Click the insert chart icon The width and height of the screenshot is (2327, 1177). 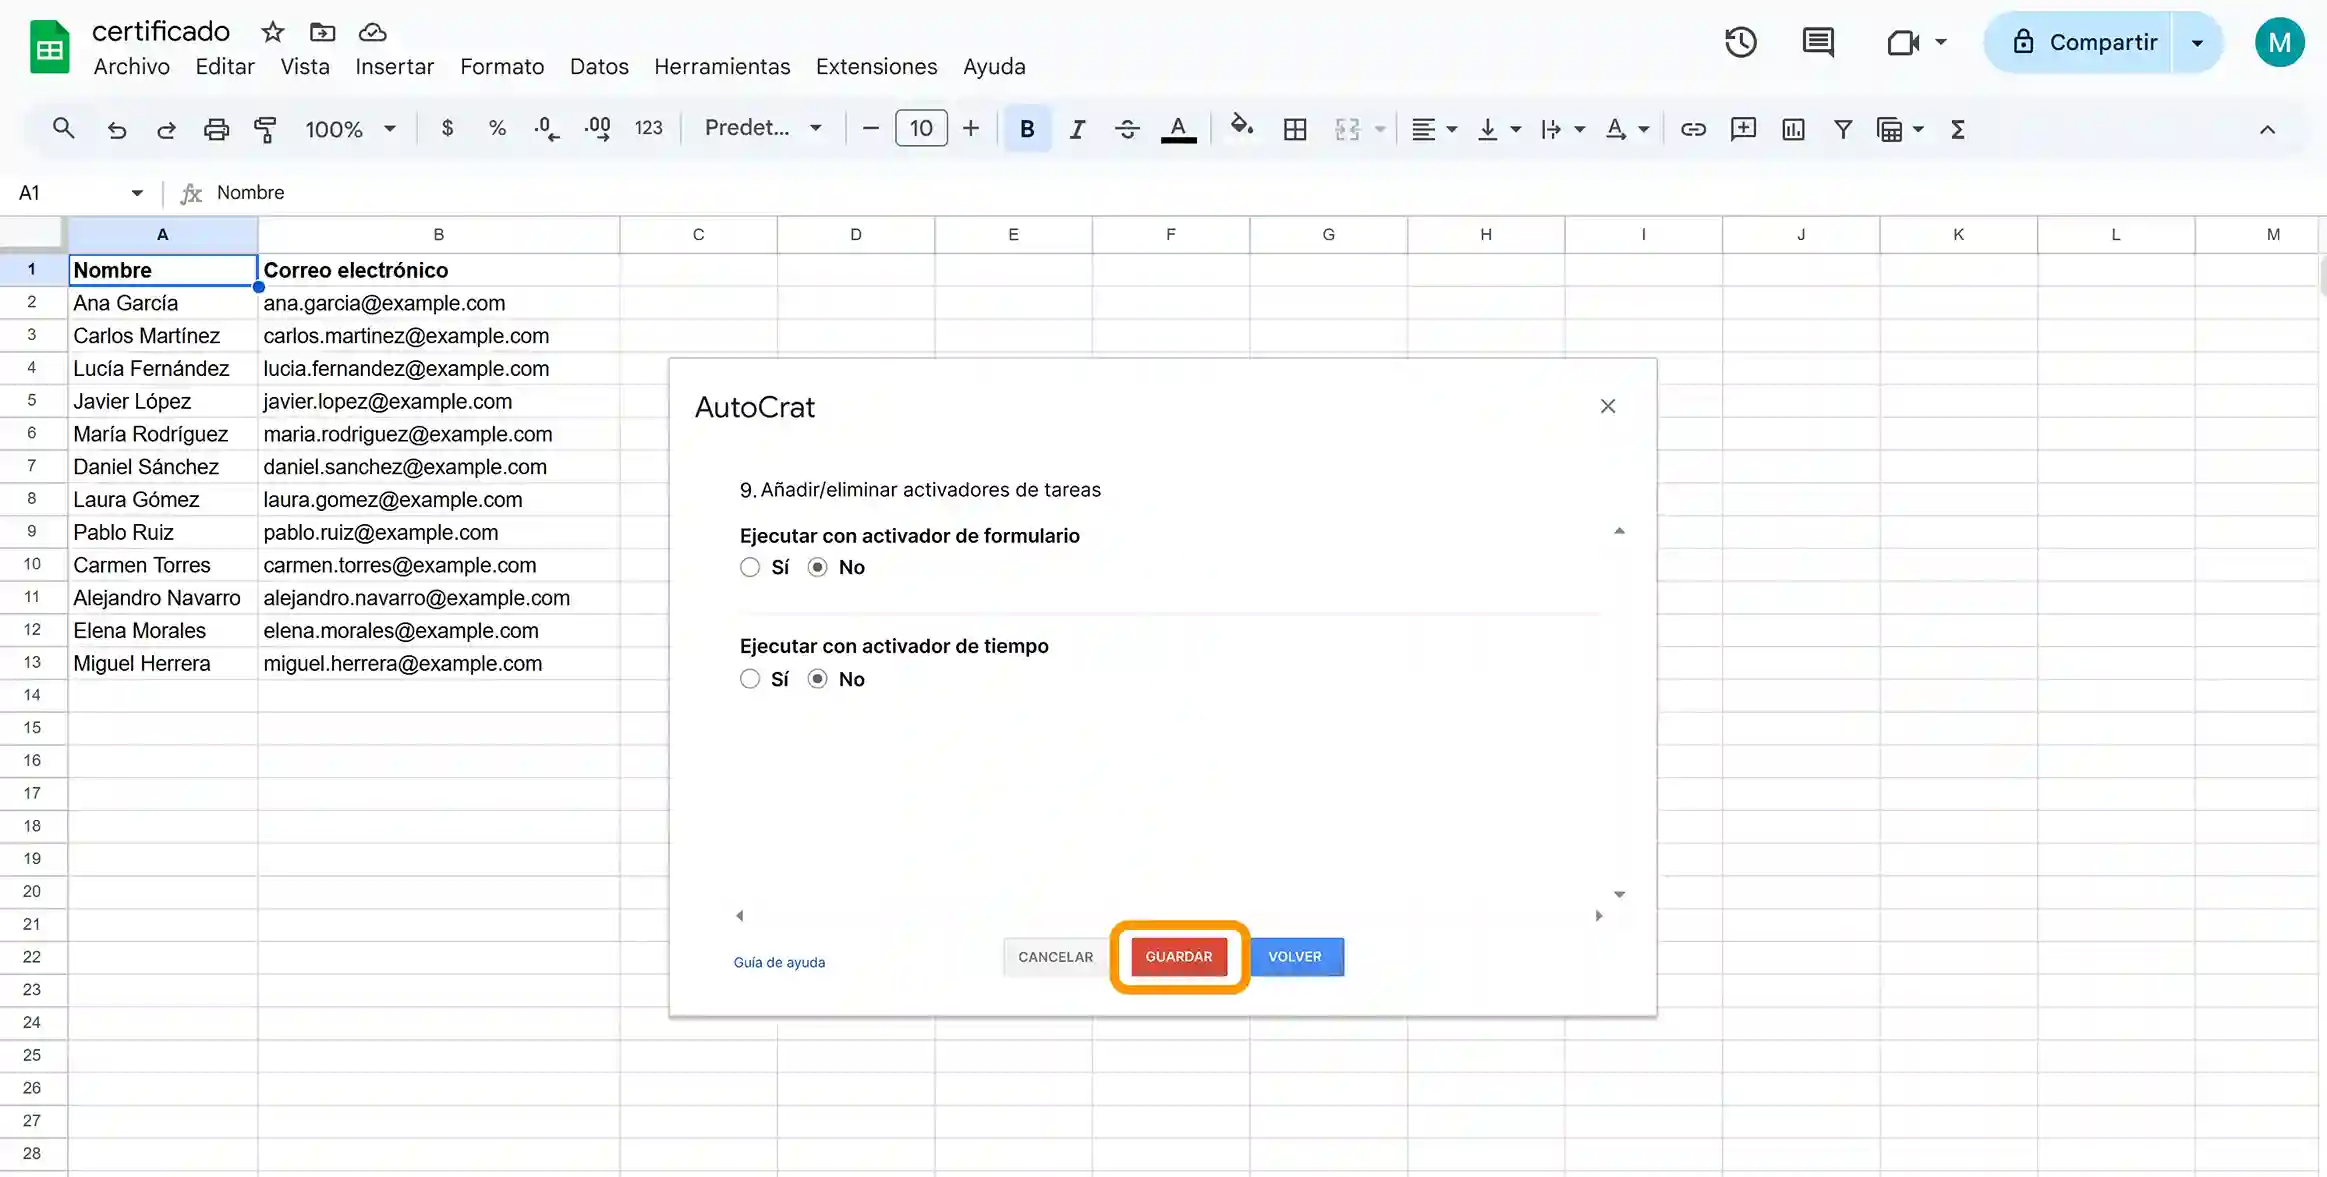[x=1793, y=129]
